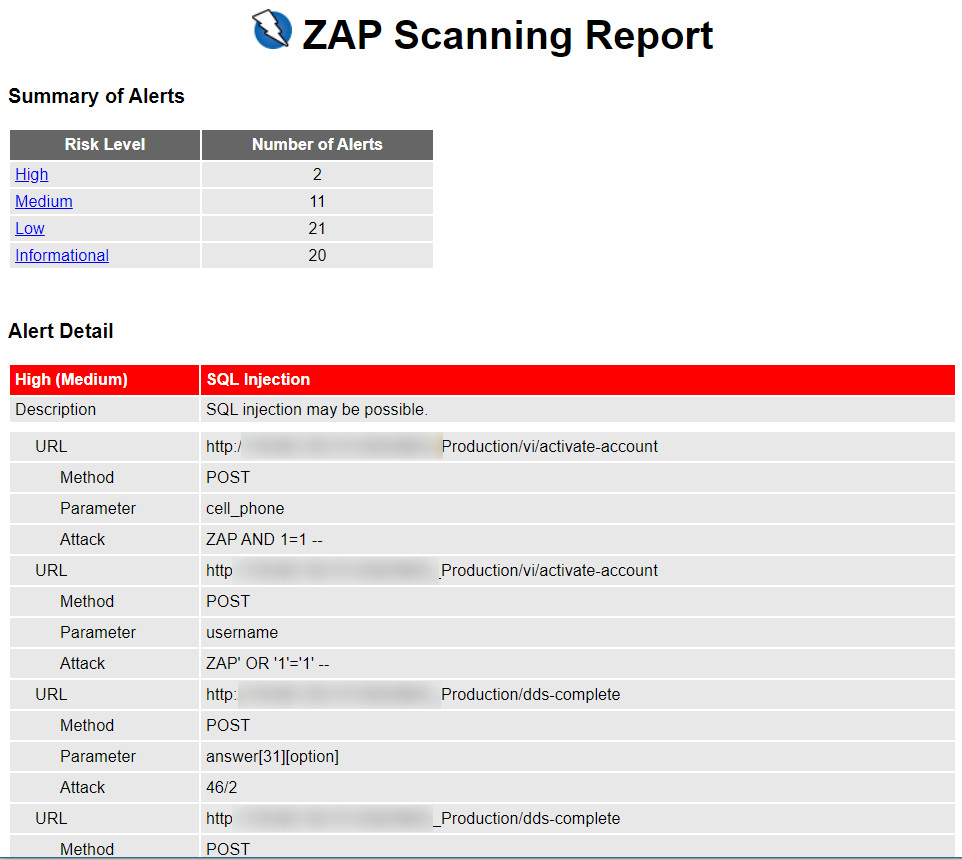
Task: Select 'SQL injection may be possible.' text
Action: 317,410
